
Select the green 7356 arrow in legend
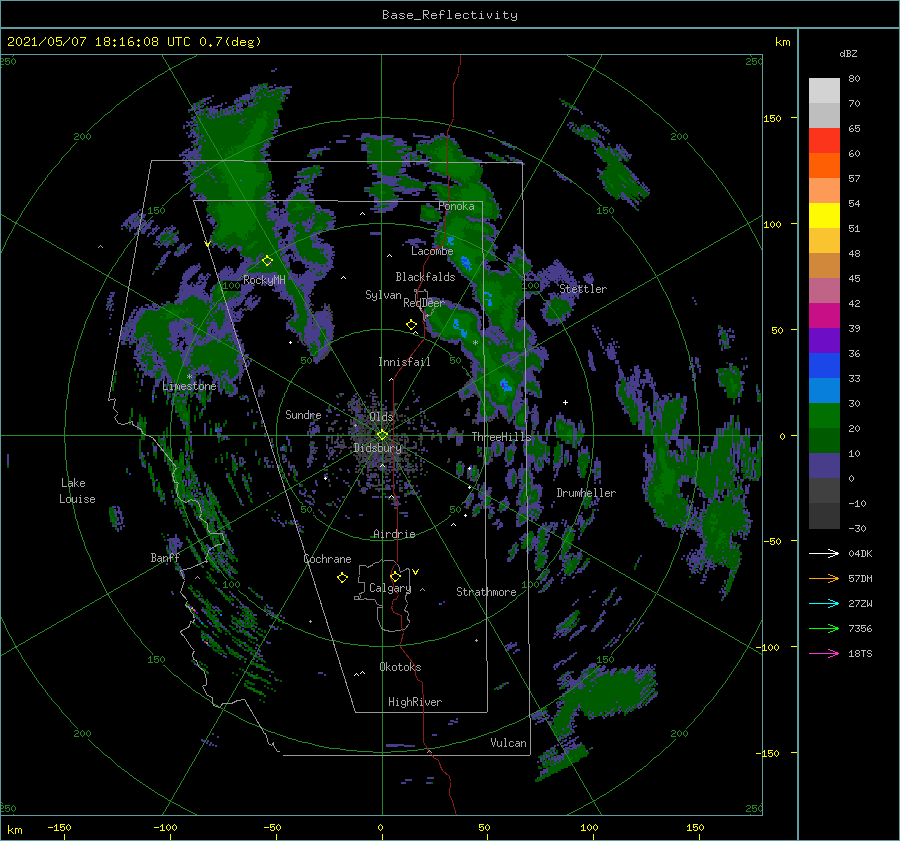pyautogui.click(x=824, y=629)
